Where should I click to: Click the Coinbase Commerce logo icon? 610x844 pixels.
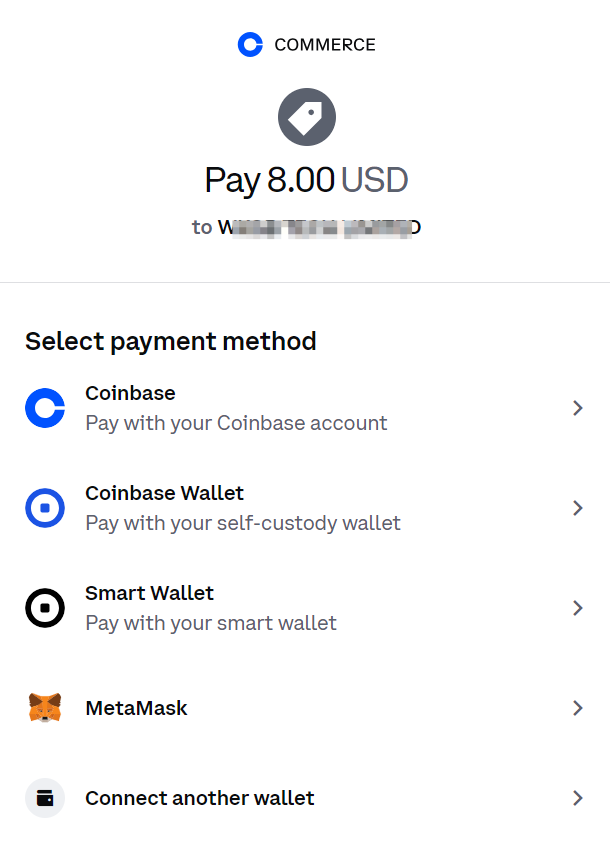(250, 45)
